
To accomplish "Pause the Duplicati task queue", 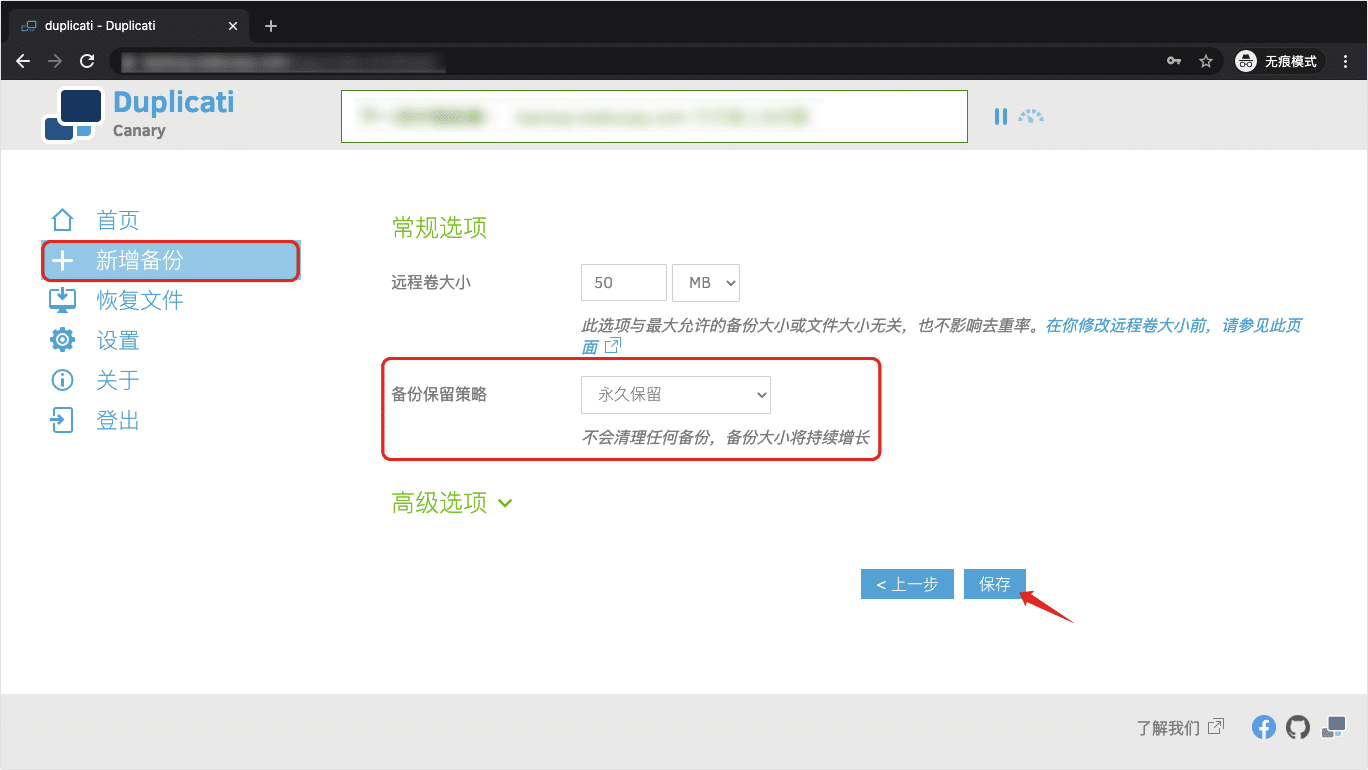I will pyautogui.click(x=1001, y=116).
